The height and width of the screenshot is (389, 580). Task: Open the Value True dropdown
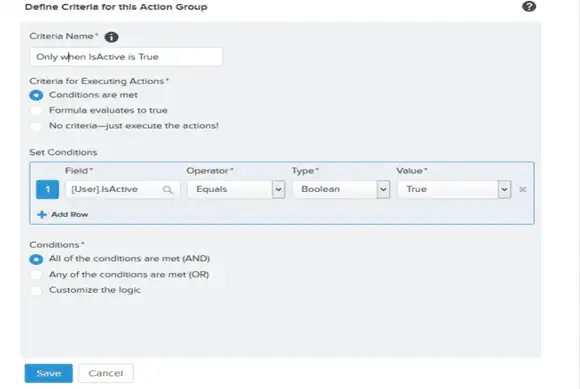(x=454, y=190)
